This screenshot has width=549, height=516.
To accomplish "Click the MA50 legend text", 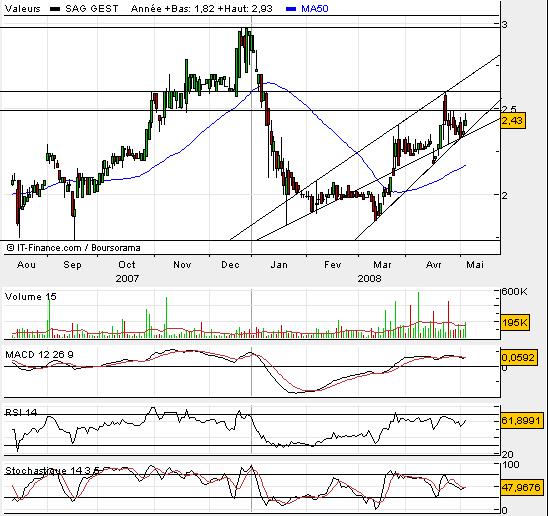I will point(315,8).
